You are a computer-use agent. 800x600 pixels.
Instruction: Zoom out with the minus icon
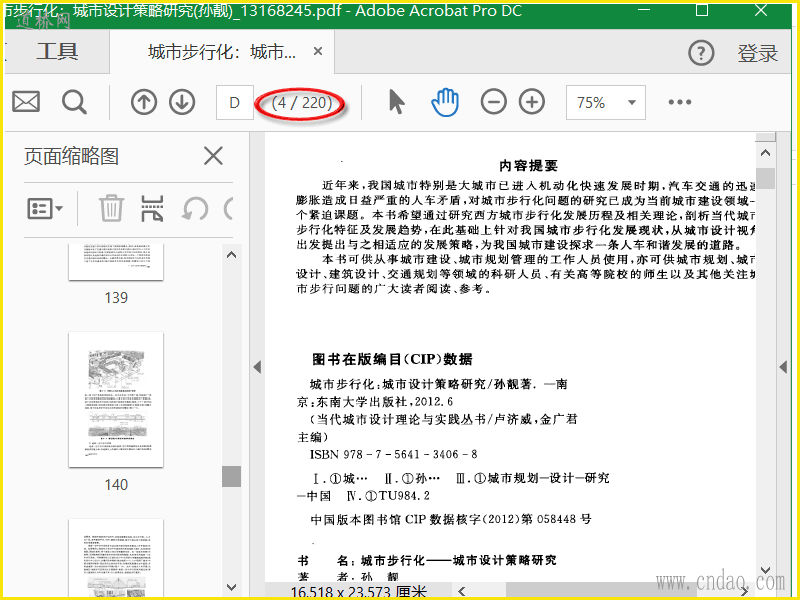493,102
